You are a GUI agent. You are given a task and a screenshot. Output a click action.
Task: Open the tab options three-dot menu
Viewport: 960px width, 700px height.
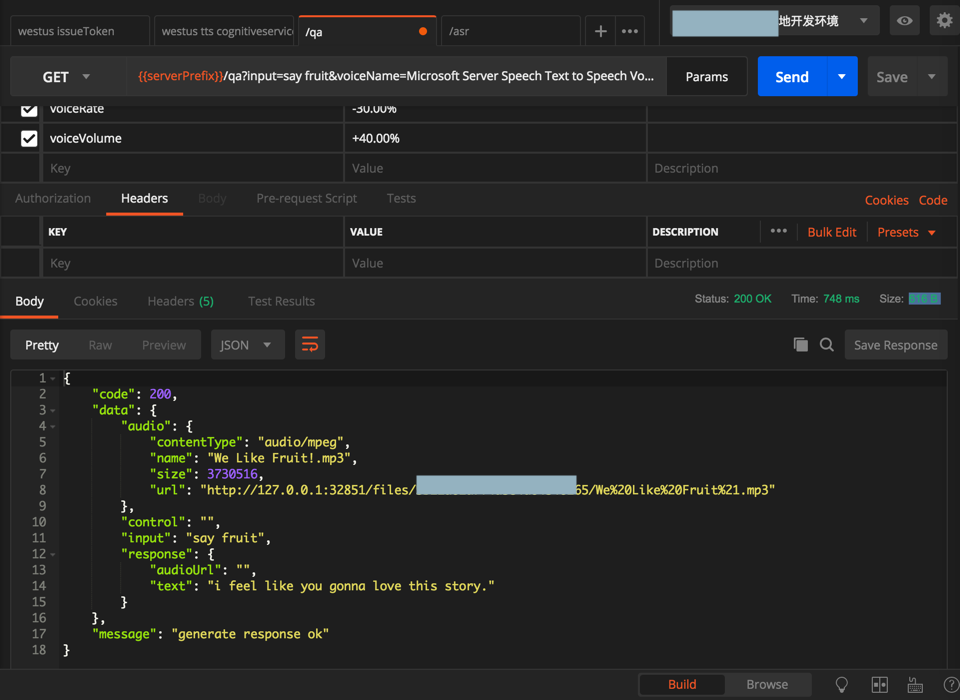tap(630, 31)
